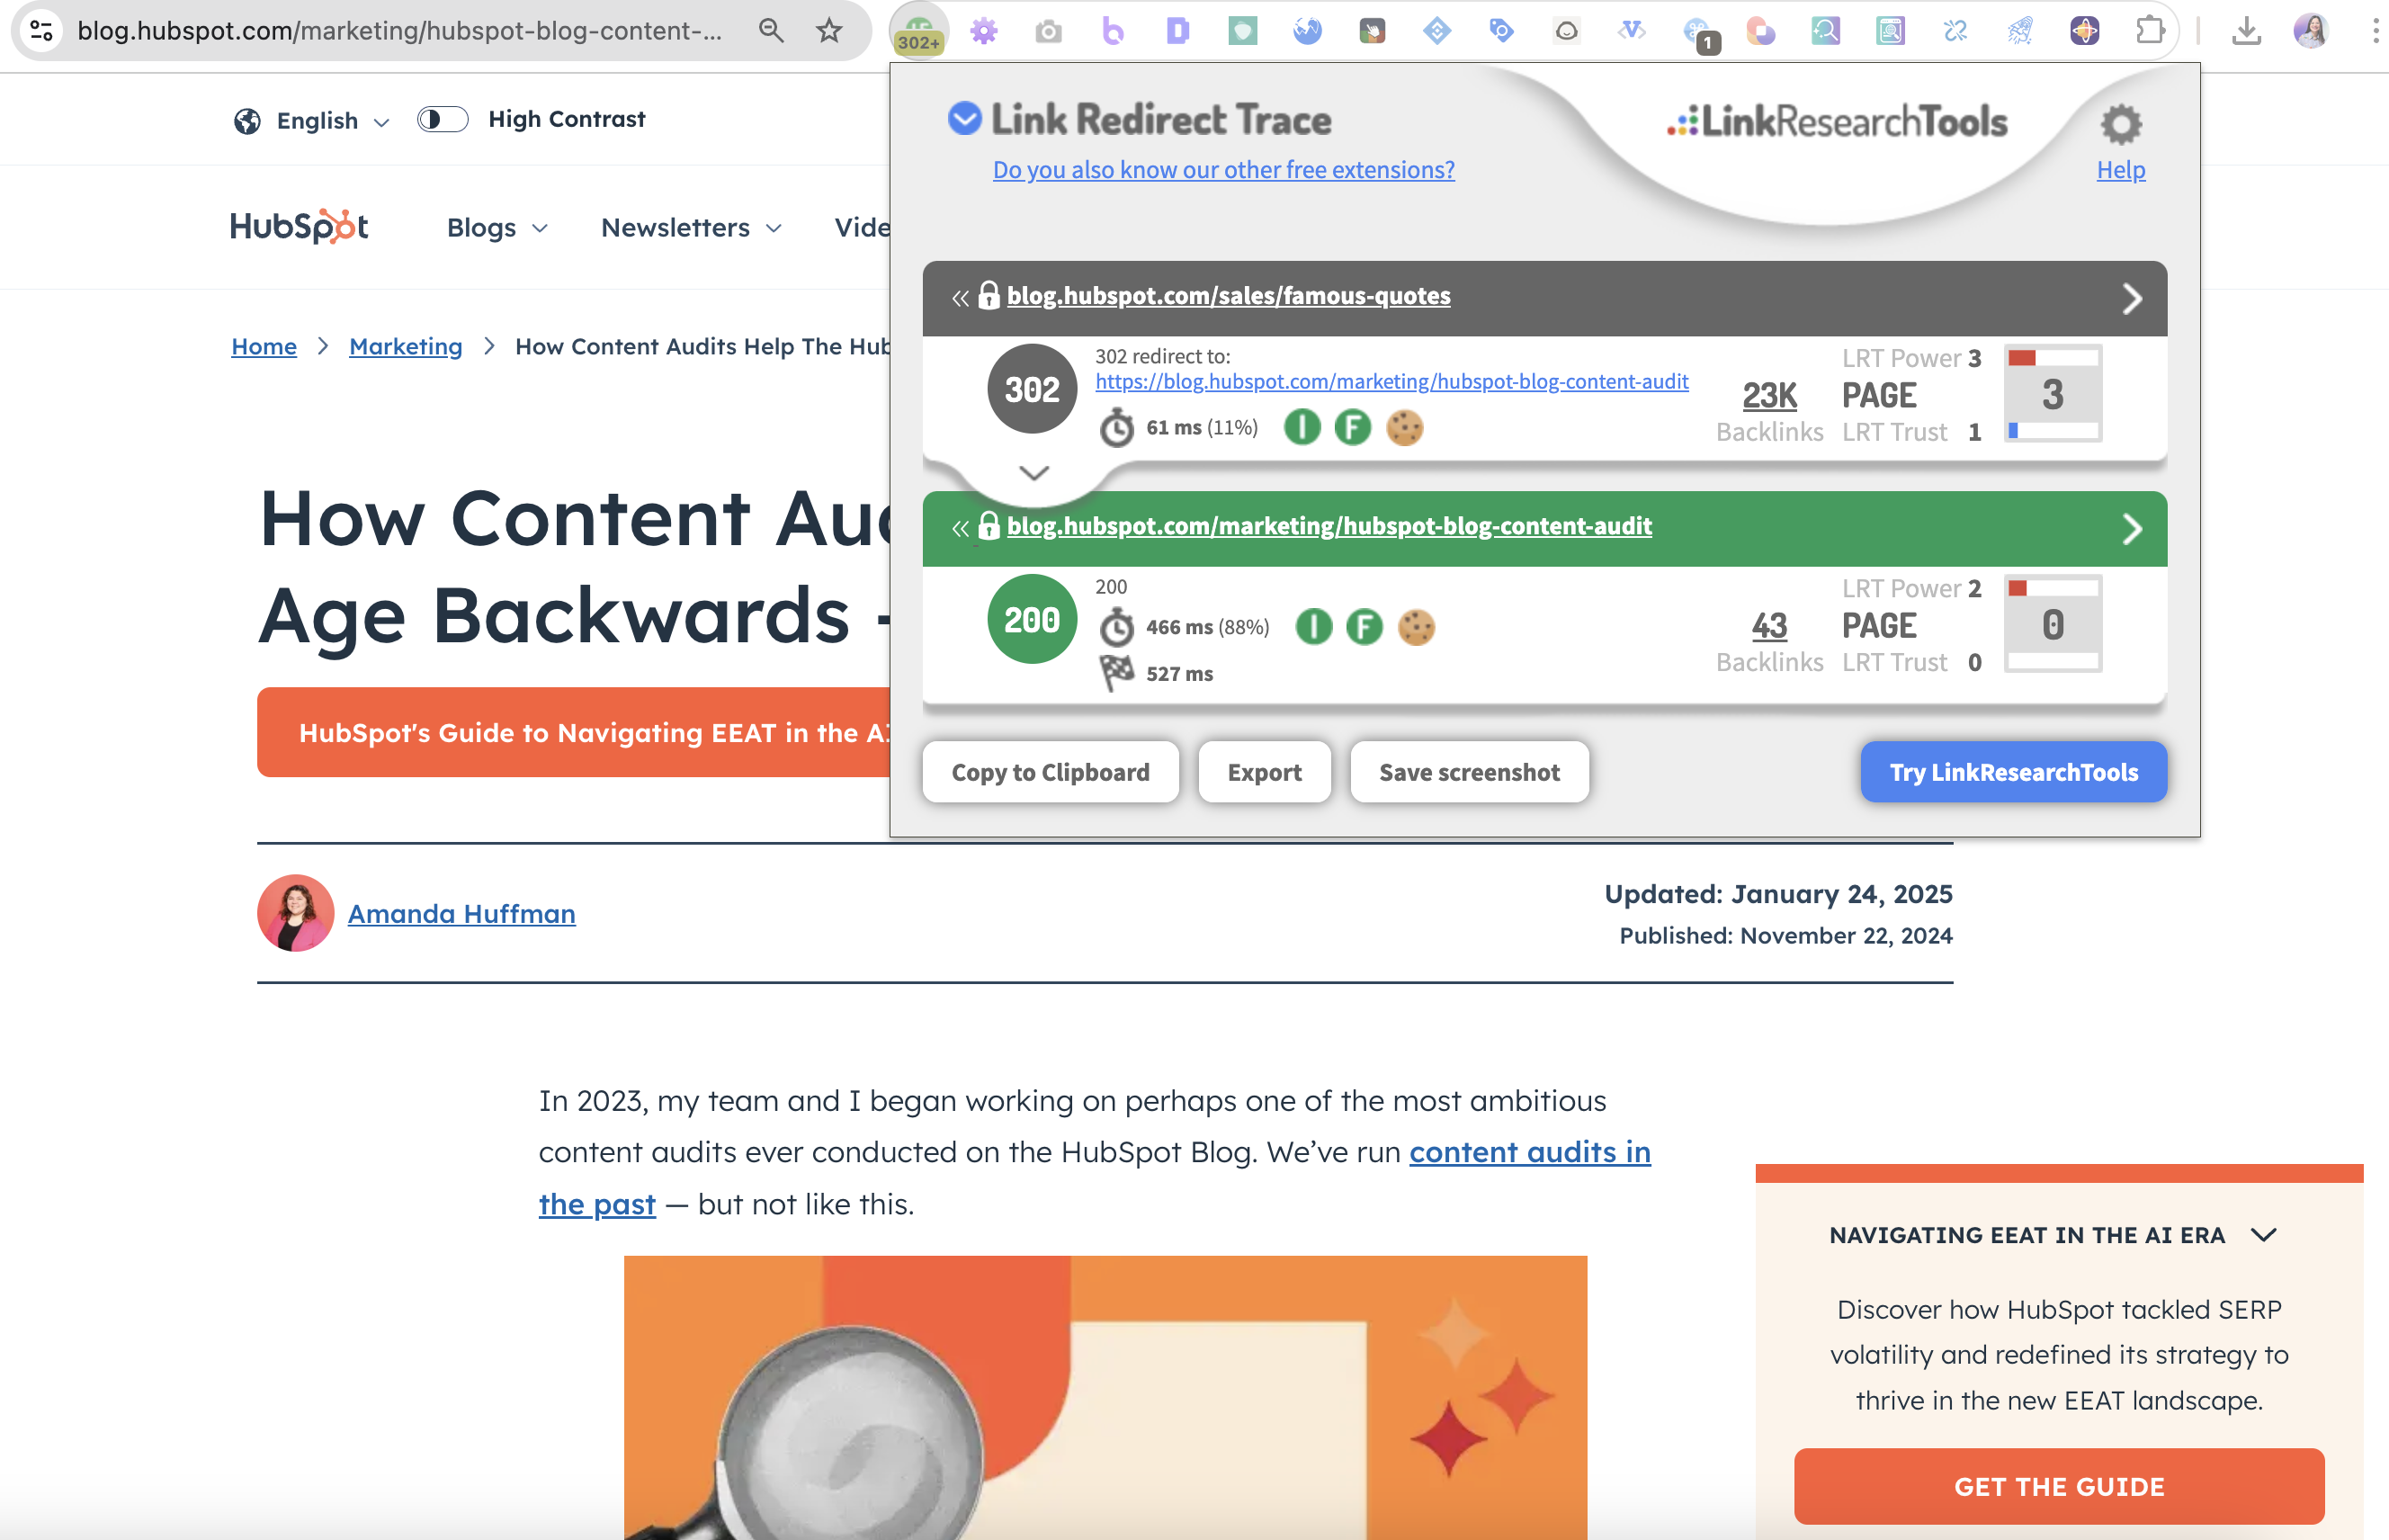Click the round face extension icon
This screenshot has height=1540, width=2389.
coord(1566,31)
